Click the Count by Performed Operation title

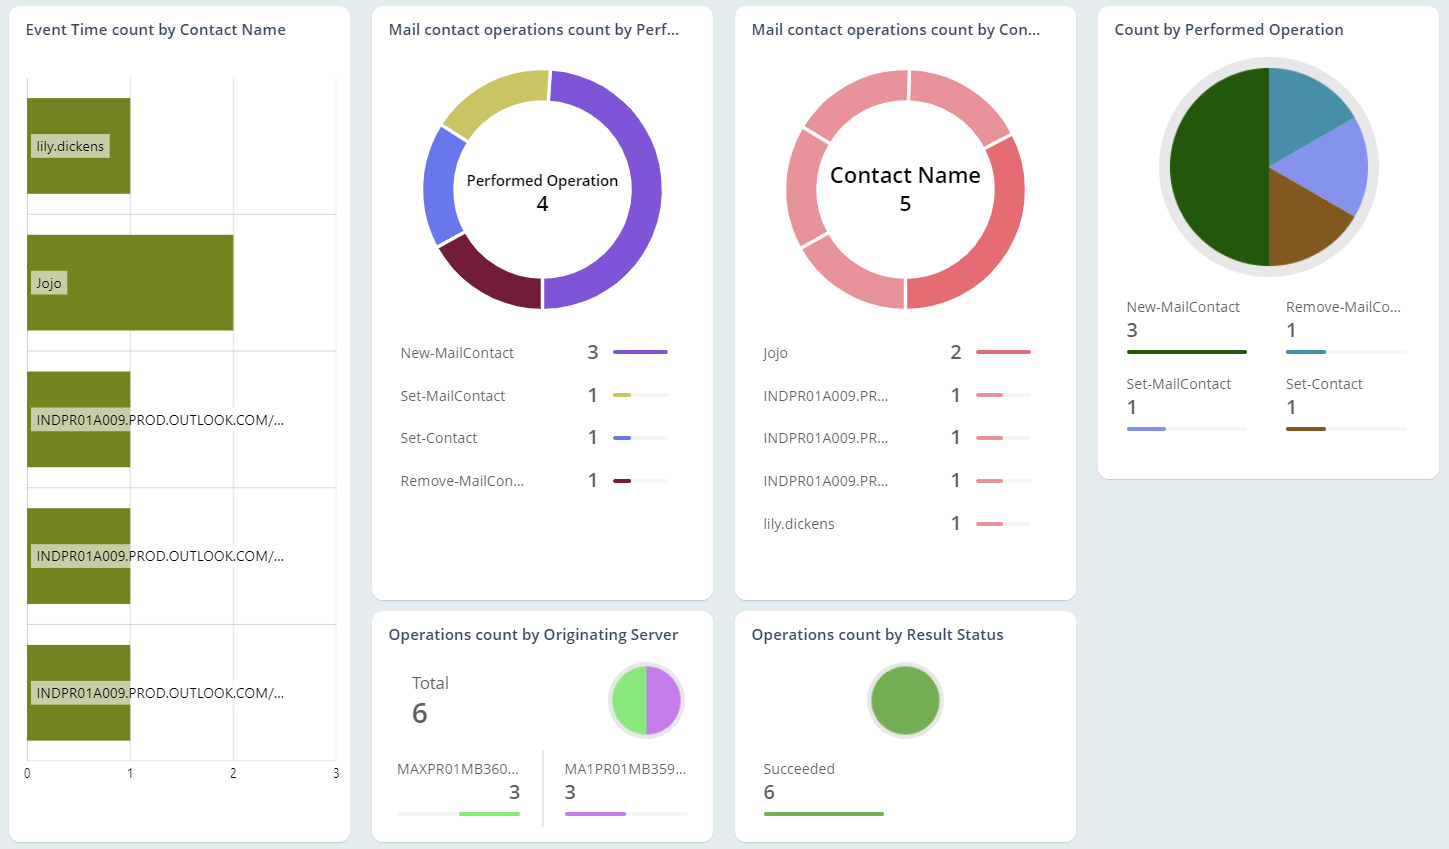(x=1229, y=29)
